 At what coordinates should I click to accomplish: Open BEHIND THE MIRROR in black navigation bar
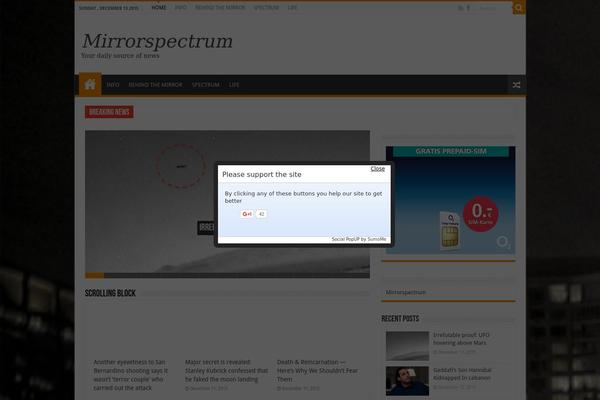(155, 85)
